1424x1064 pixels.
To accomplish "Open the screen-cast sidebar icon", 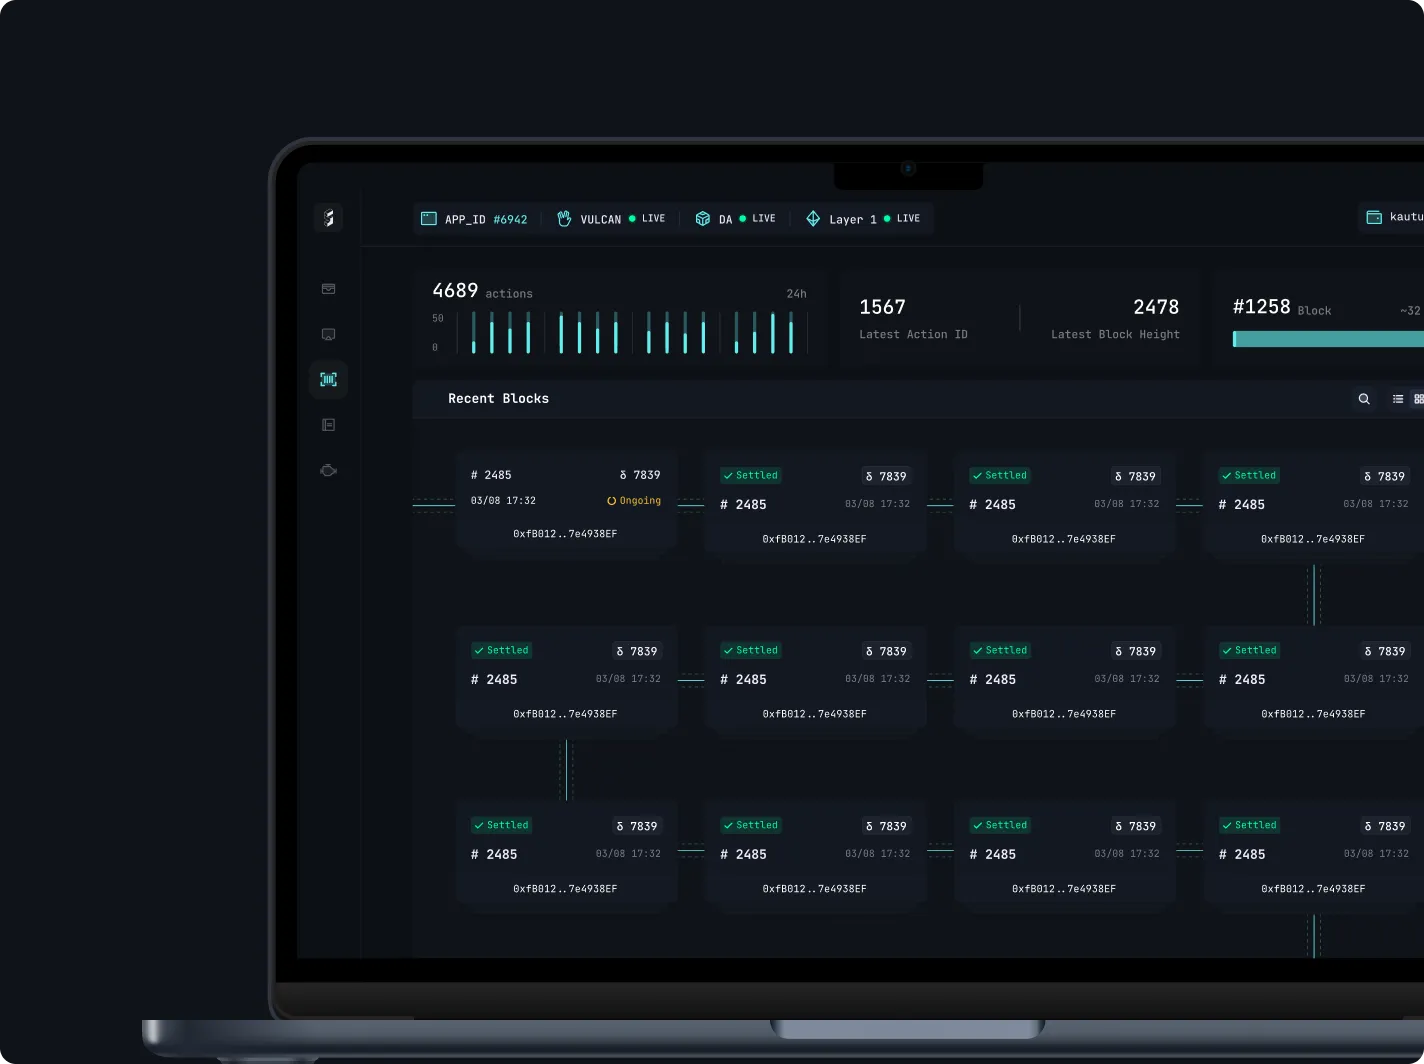I will click(328, 334).
